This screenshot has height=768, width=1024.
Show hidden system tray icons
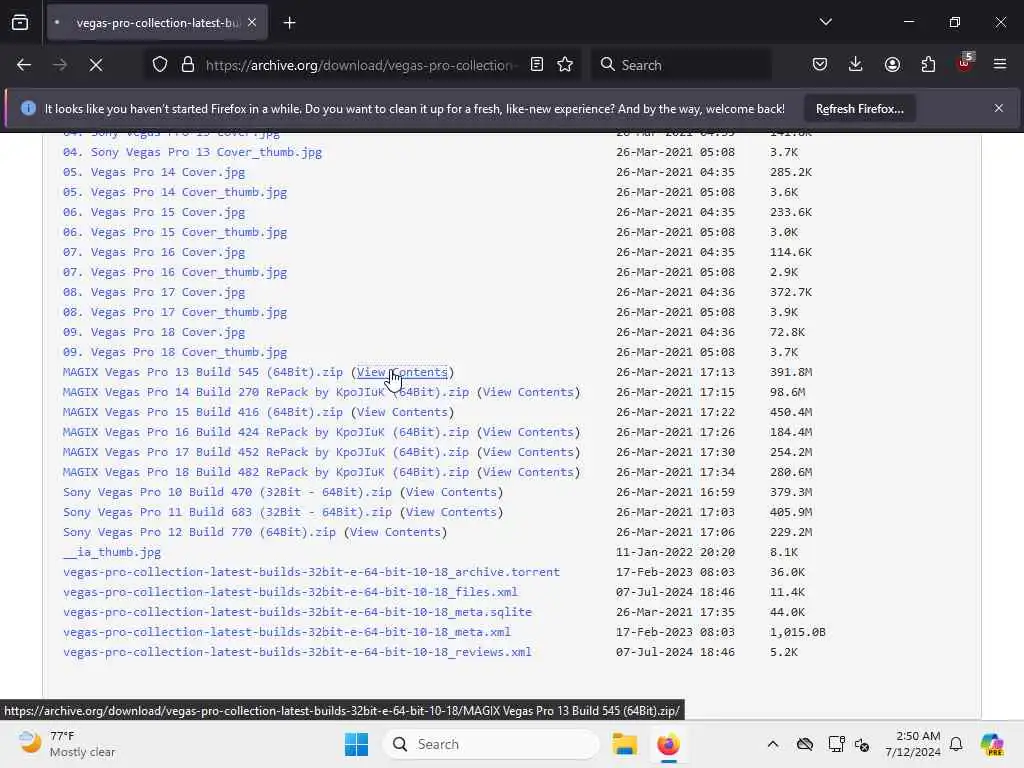(x=773, y=744)
